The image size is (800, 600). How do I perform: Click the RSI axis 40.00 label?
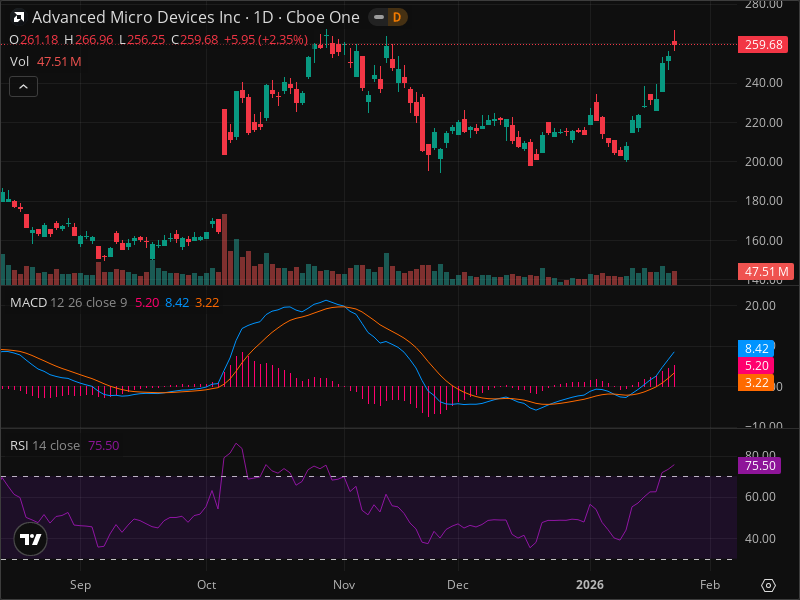tap(760, 539)
